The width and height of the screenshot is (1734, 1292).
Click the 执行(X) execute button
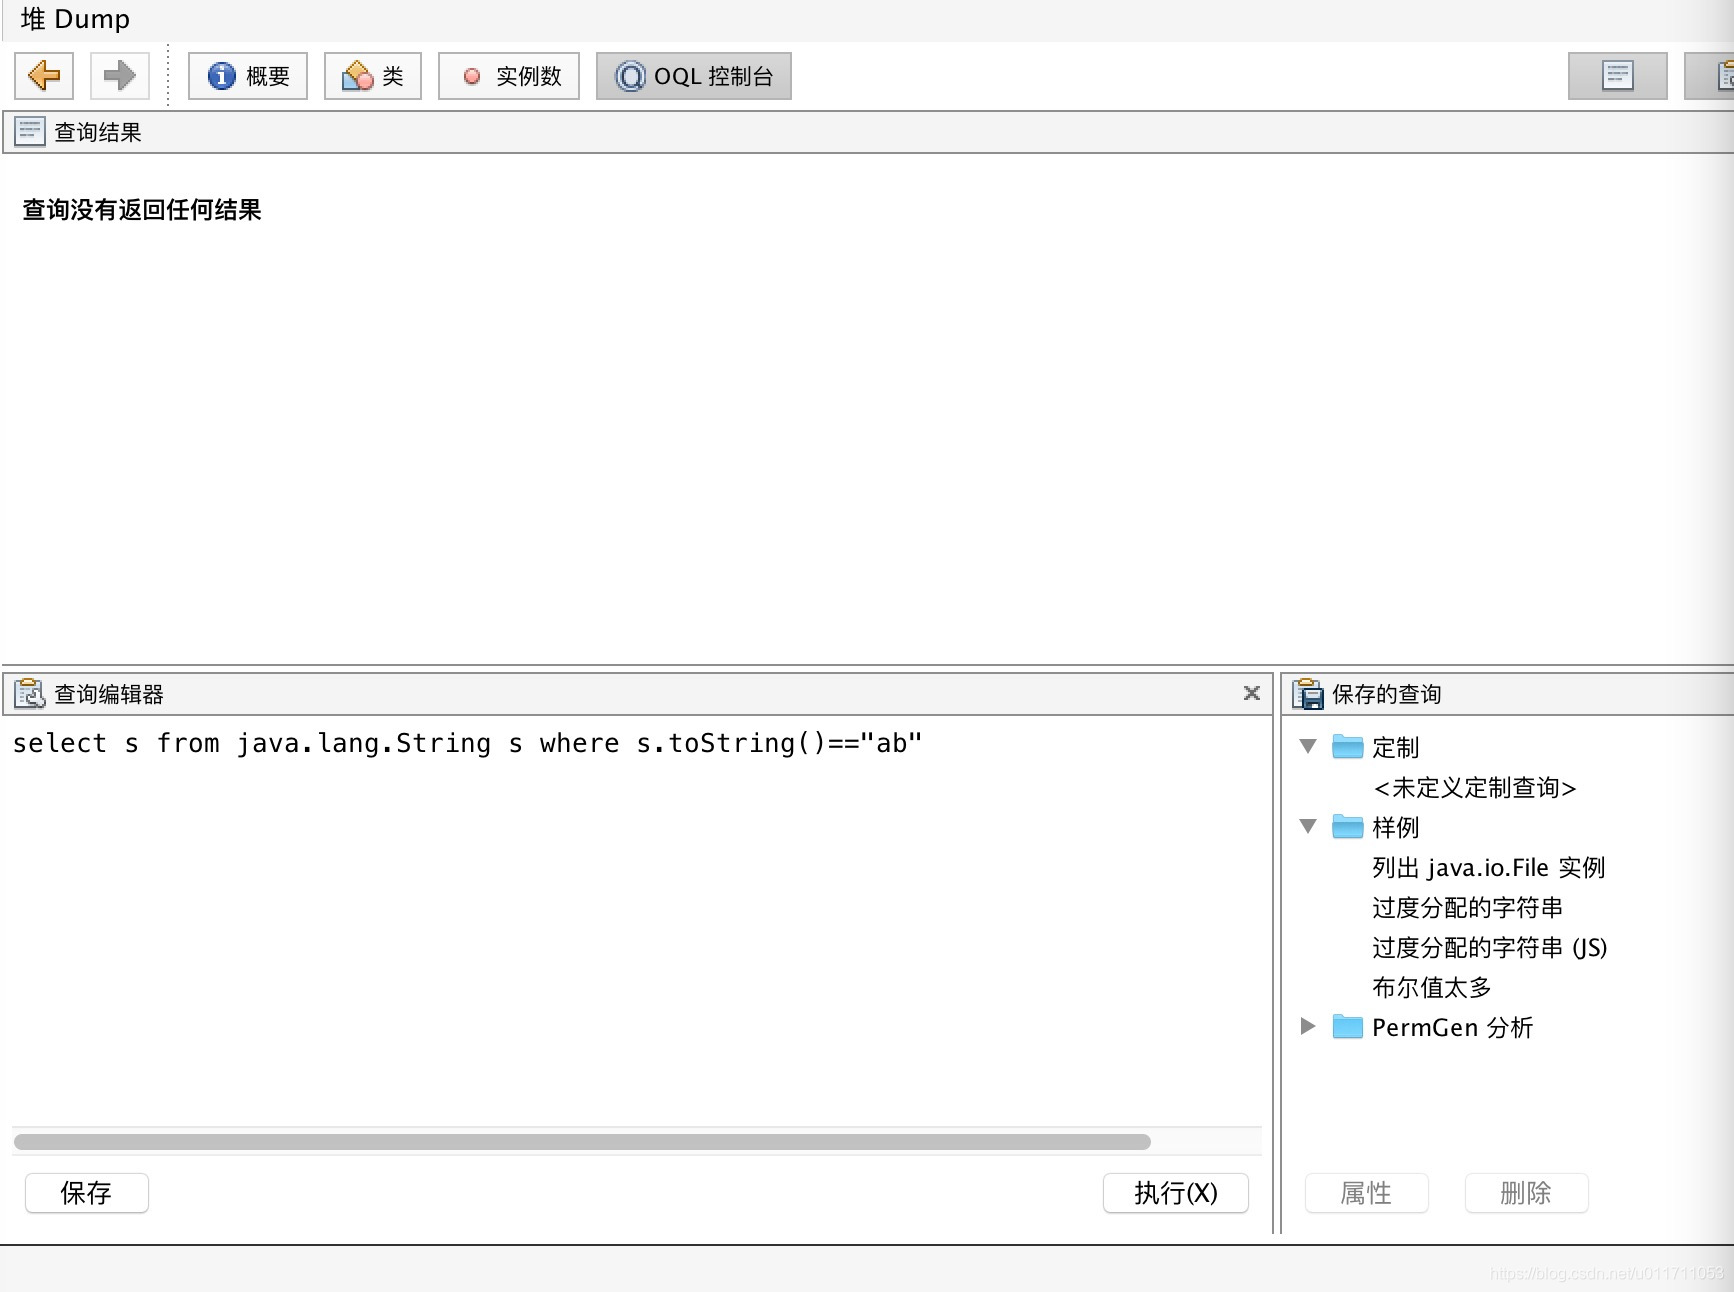[1176, 1193]
